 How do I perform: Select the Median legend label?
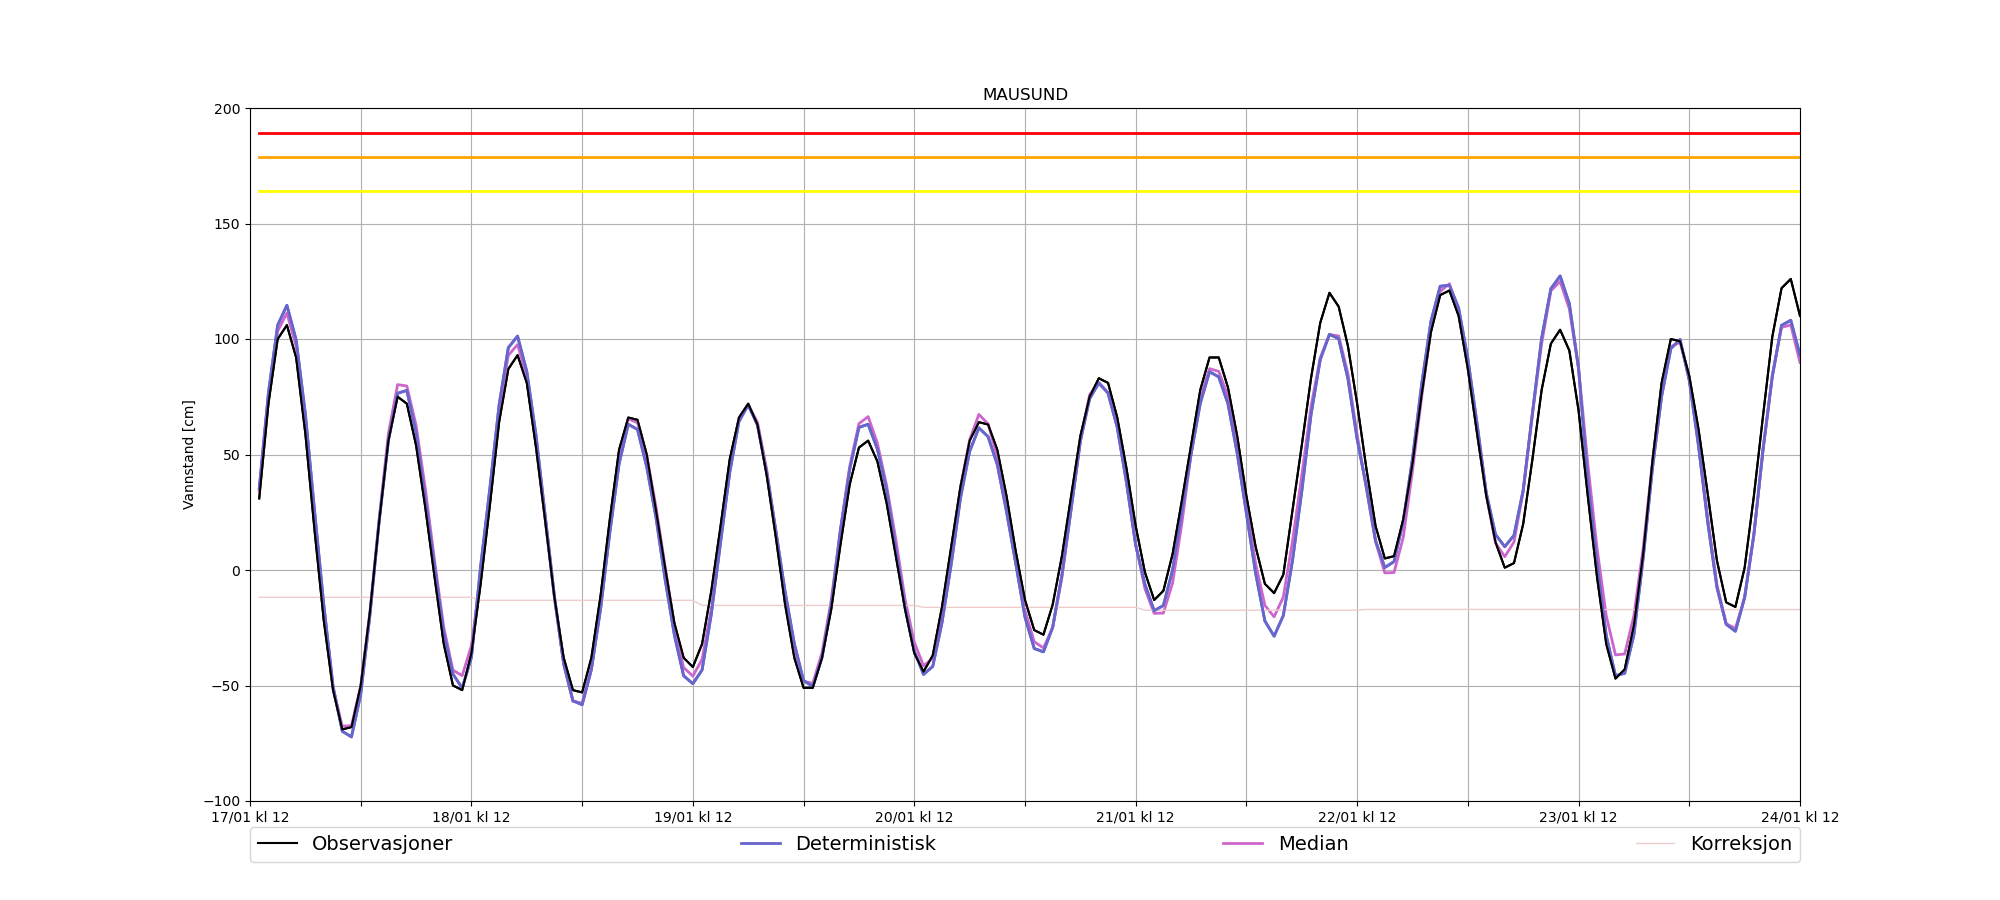coord(1313,844)
